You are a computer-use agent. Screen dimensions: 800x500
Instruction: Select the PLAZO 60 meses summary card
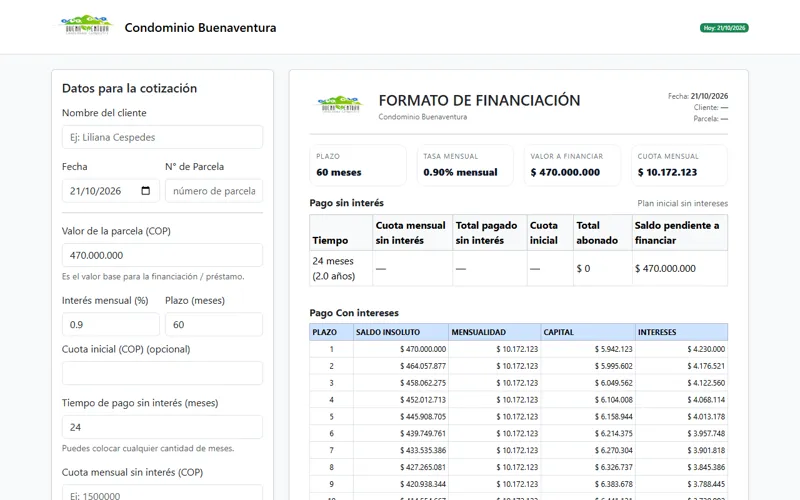(x=358, y=165)
